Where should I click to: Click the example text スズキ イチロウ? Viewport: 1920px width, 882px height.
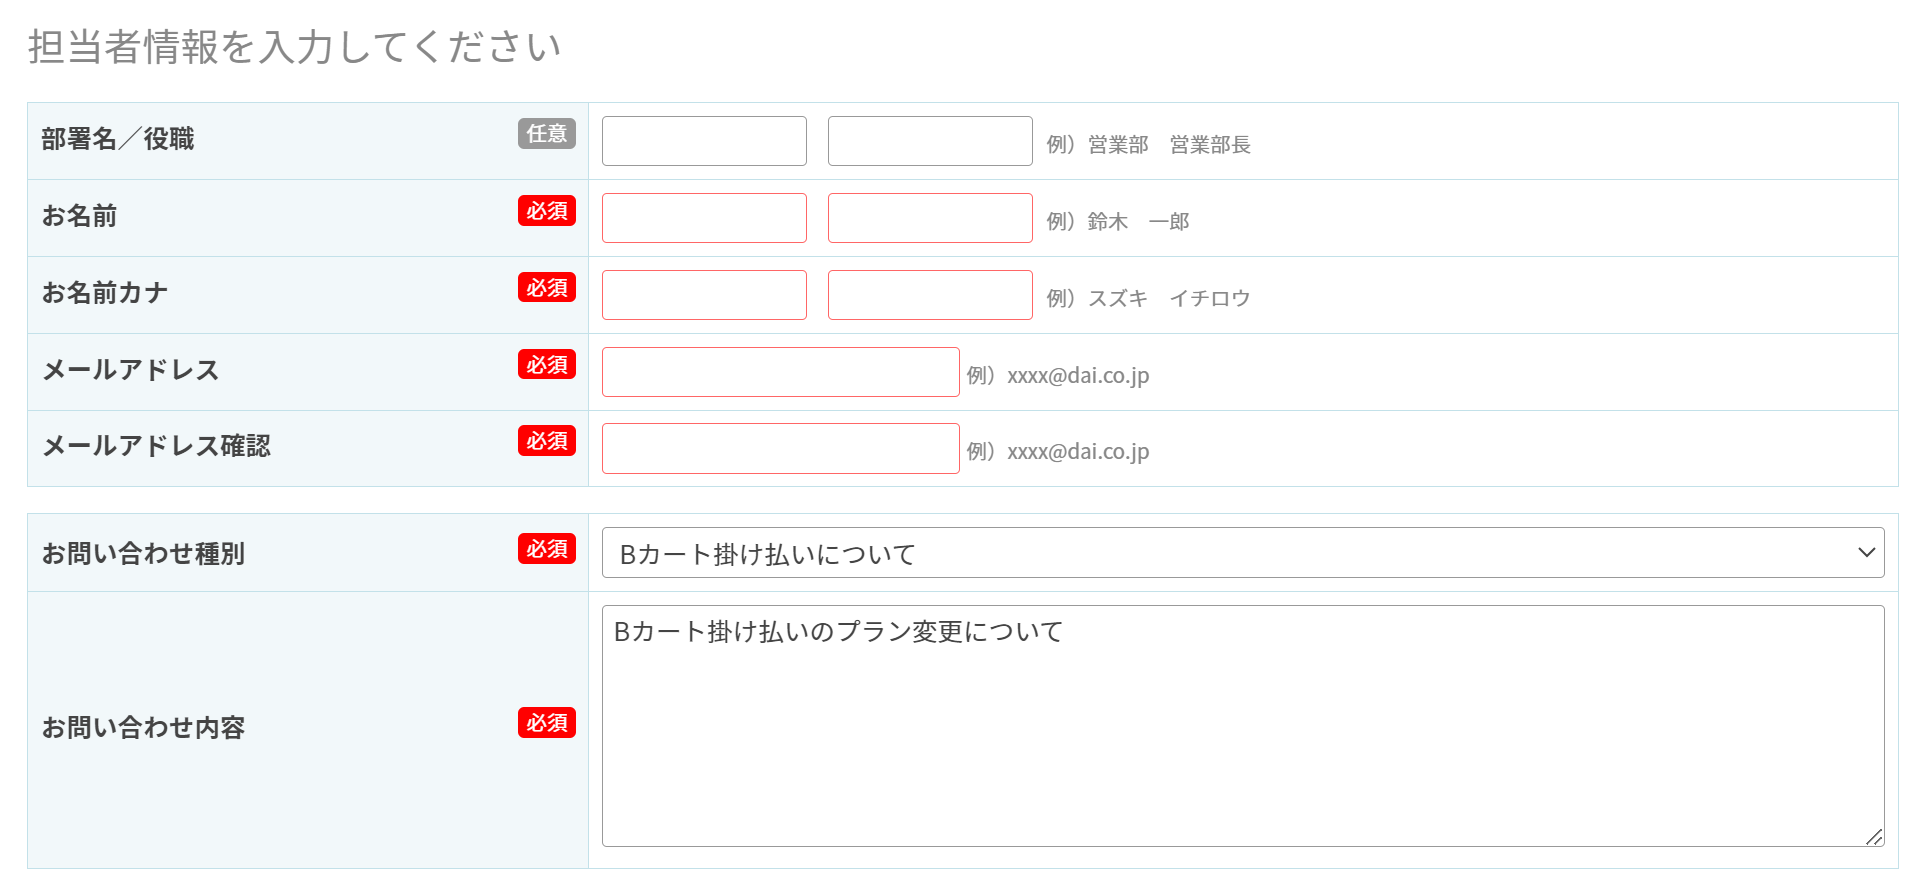click(x=1169, y=299)
